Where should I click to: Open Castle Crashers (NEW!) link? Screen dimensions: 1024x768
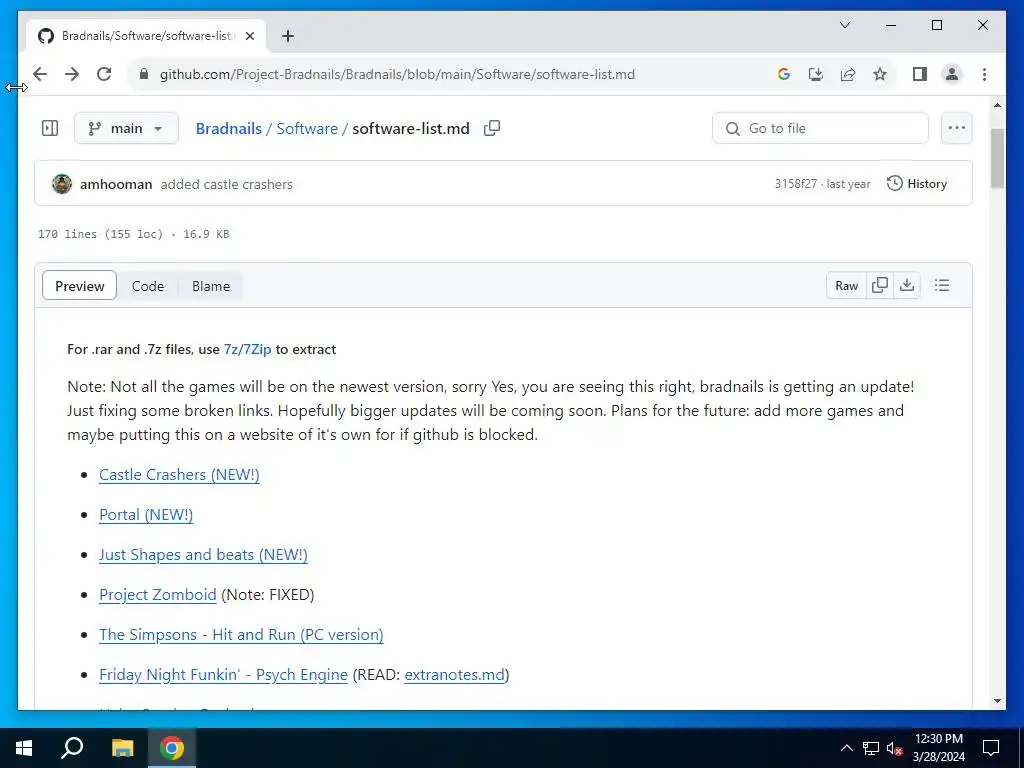[x=179, y=475]
